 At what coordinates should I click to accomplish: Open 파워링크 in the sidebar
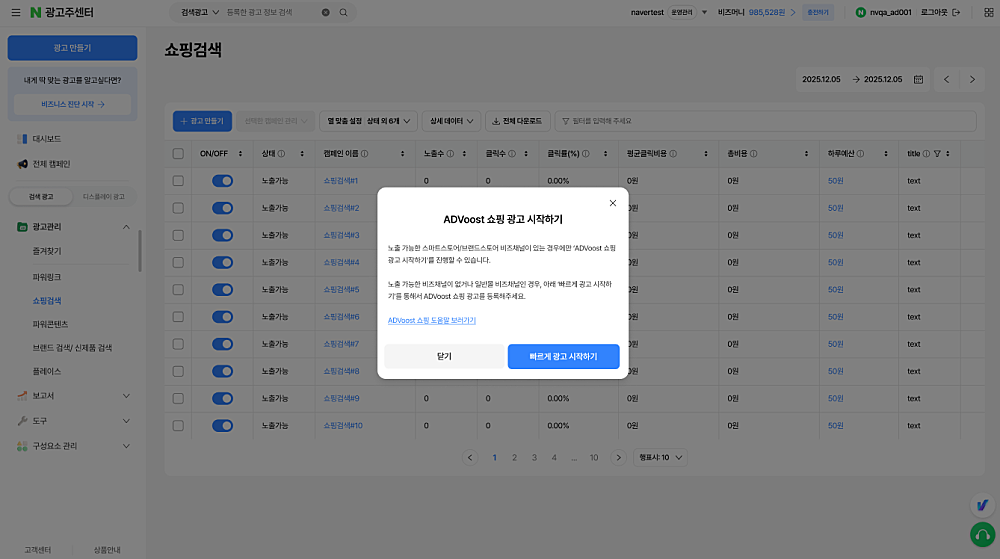coord(47,277)
